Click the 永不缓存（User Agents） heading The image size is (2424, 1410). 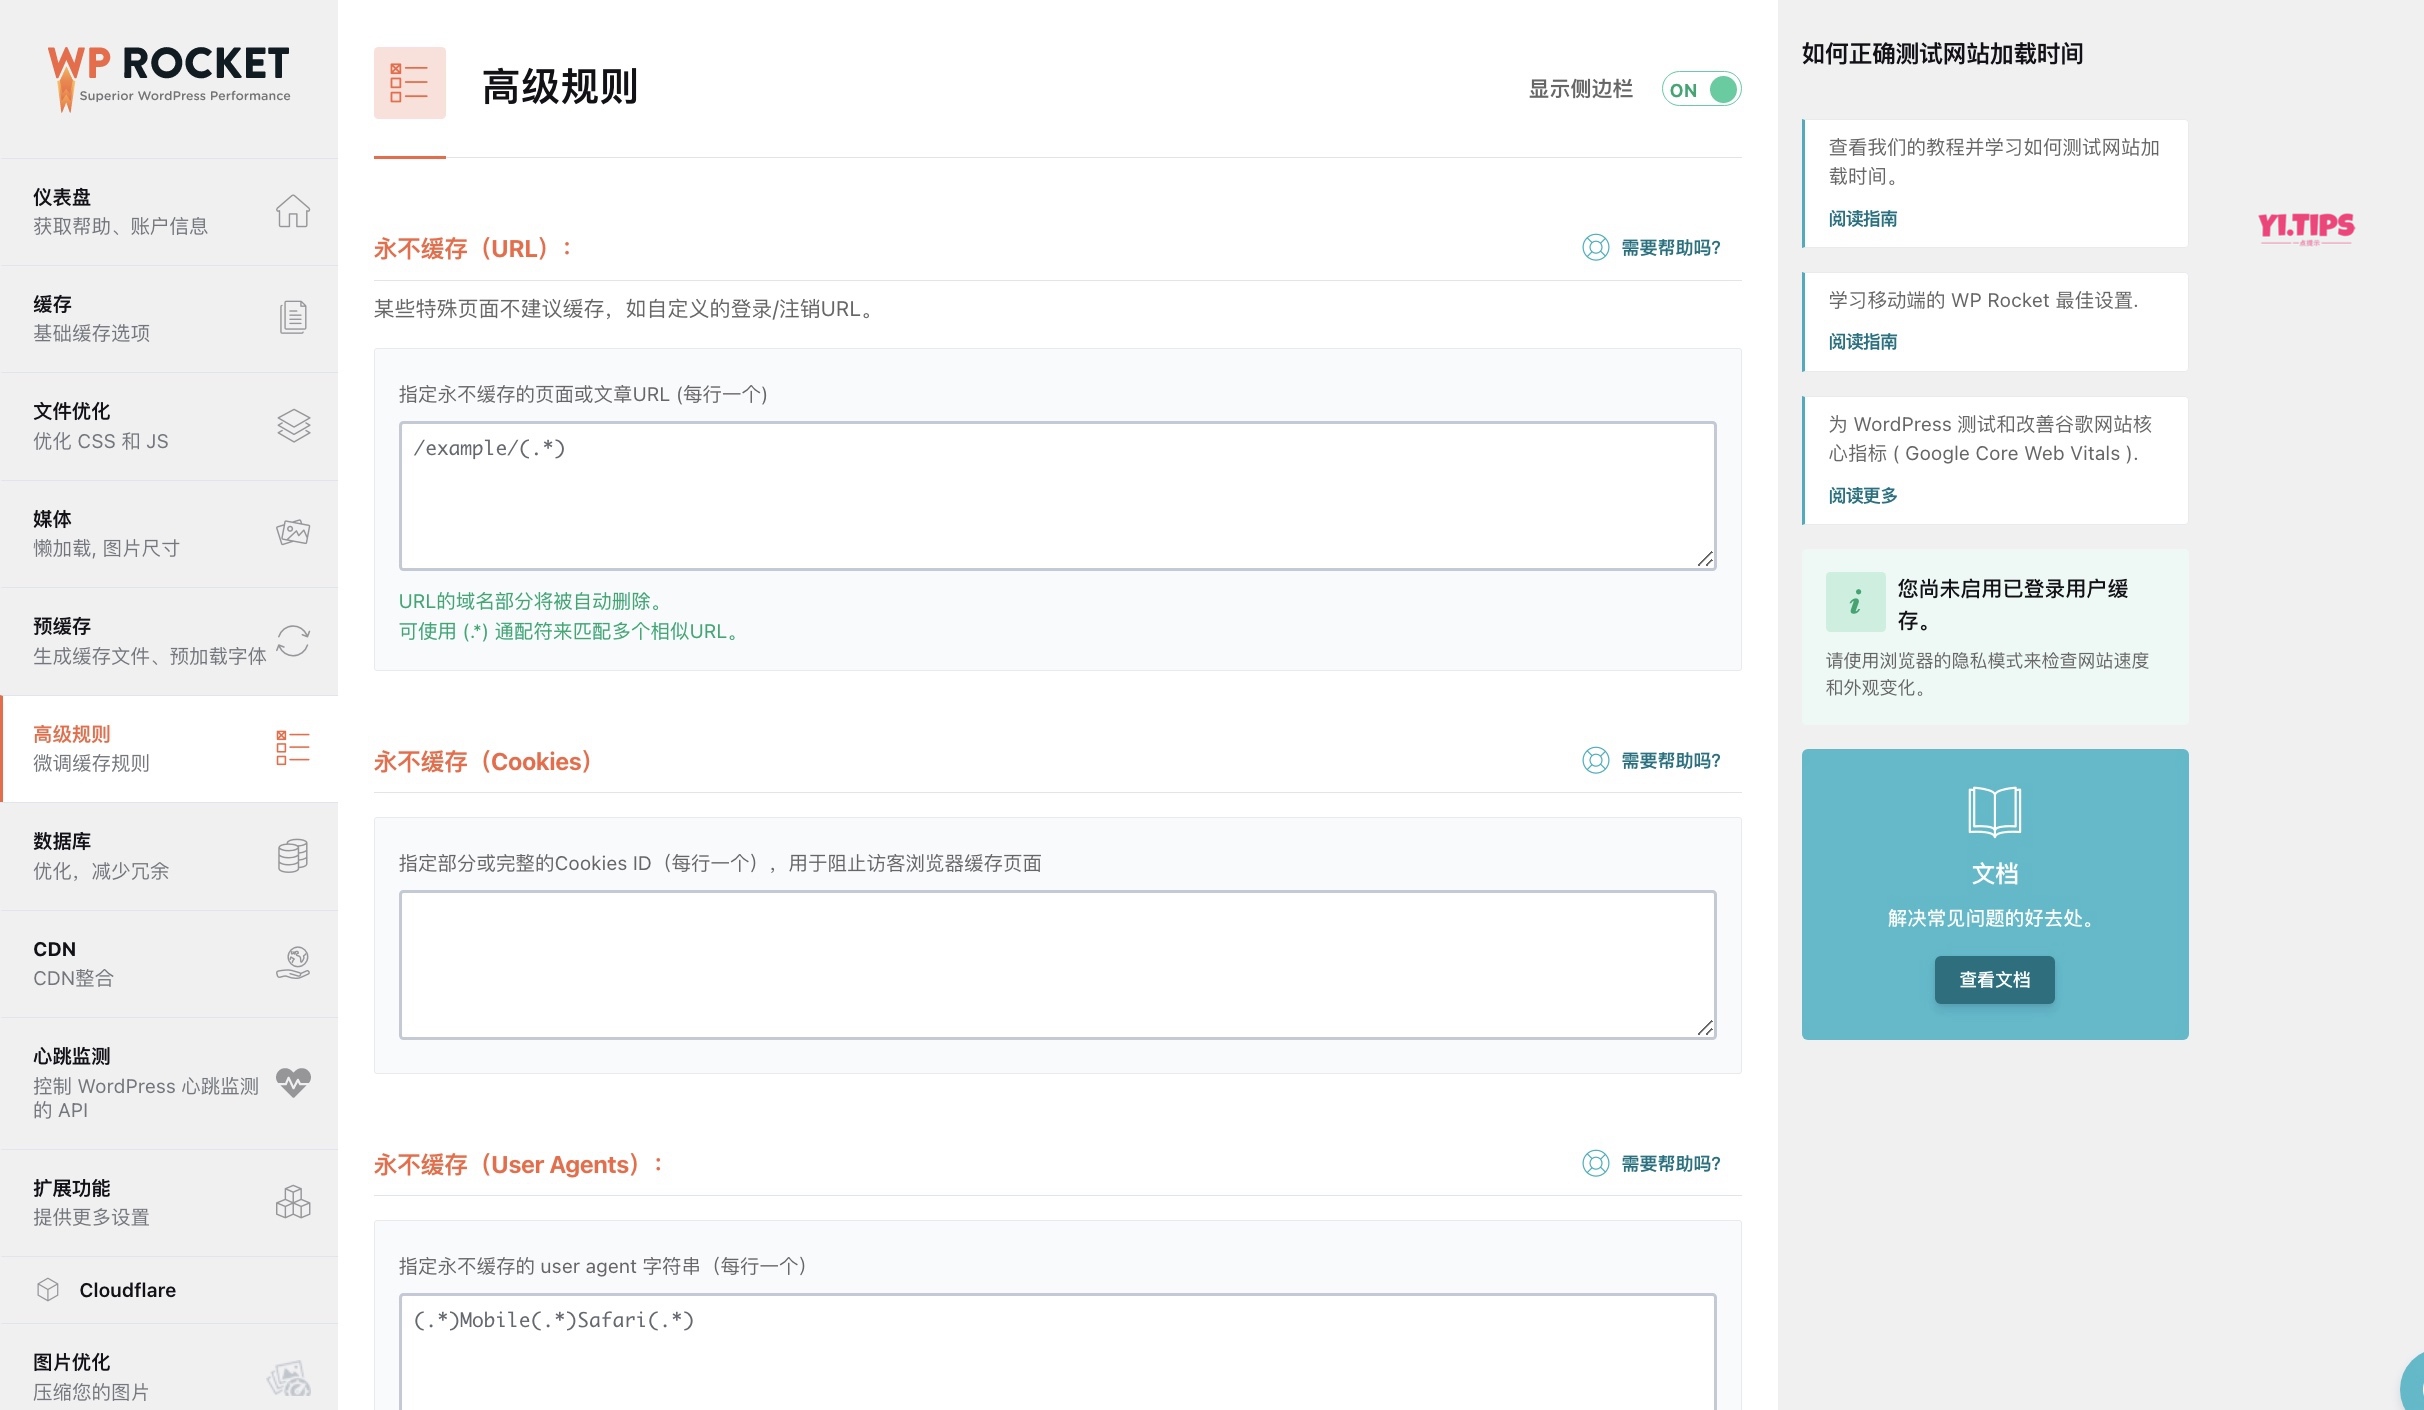[518, 1165]
